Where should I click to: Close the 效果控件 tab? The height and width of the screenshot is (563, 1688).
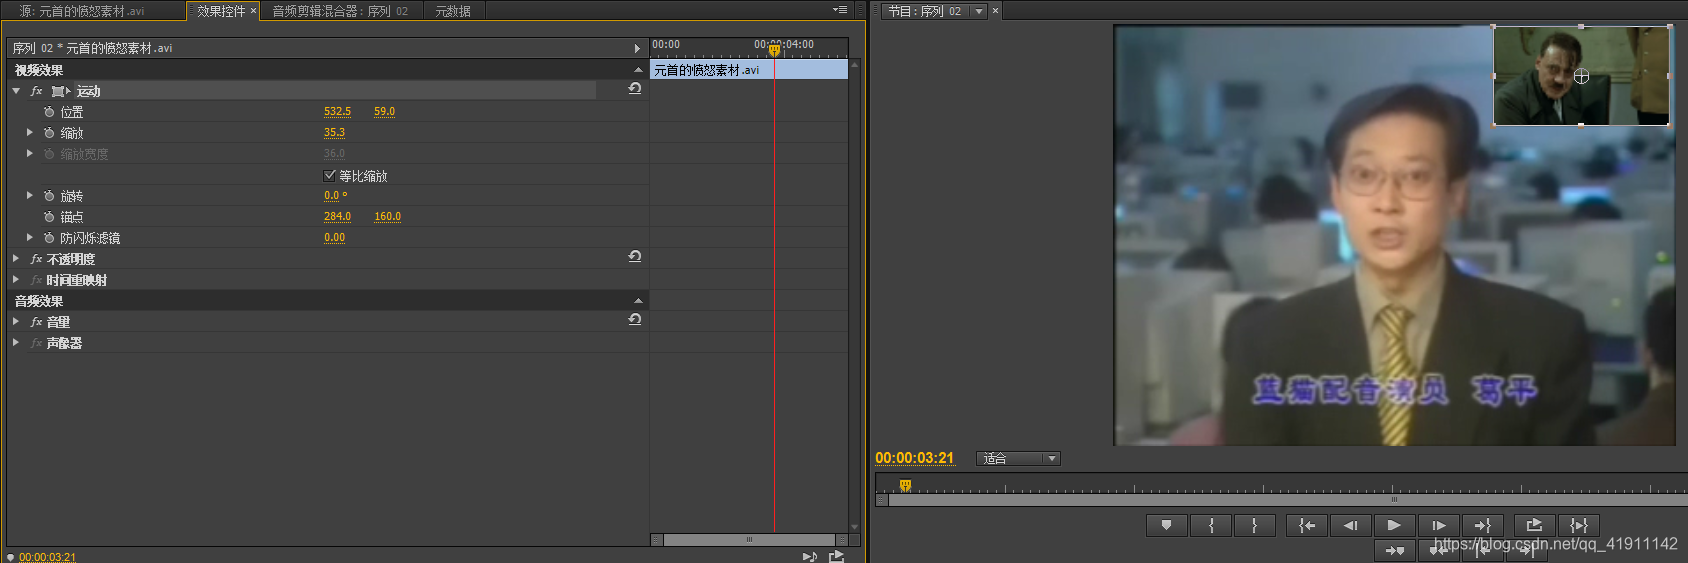tap(253, 11)
